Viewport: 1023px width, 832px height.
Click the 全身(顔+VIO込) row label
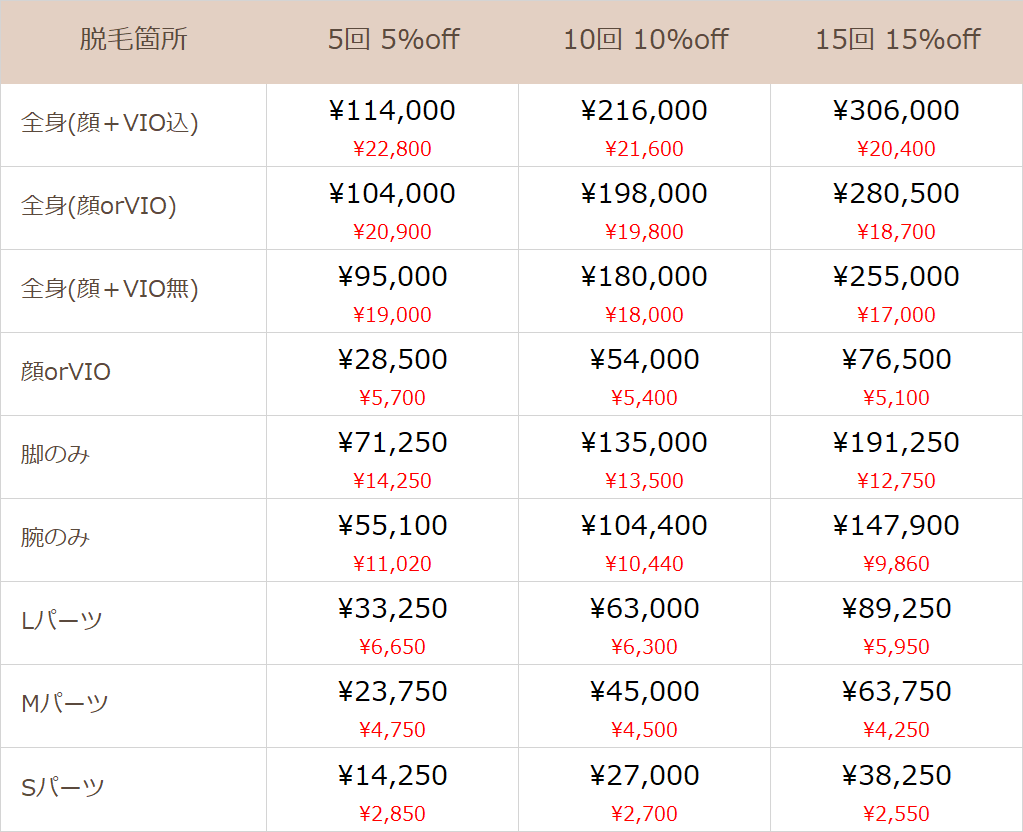pos(110,123)
